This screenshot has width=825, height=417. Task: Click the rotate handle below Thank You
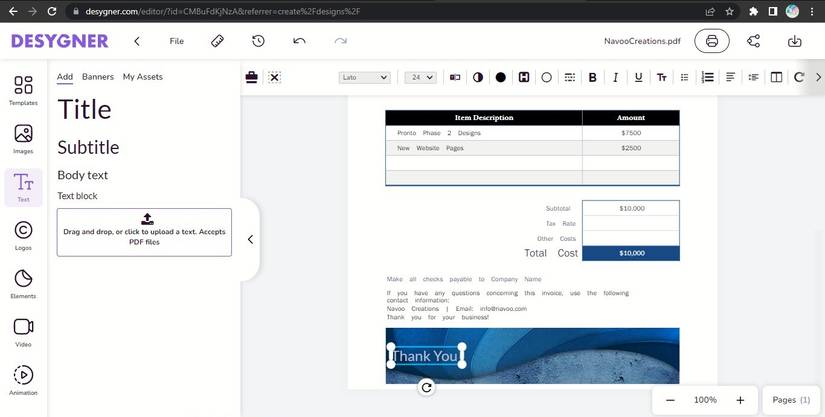[427, 388]
